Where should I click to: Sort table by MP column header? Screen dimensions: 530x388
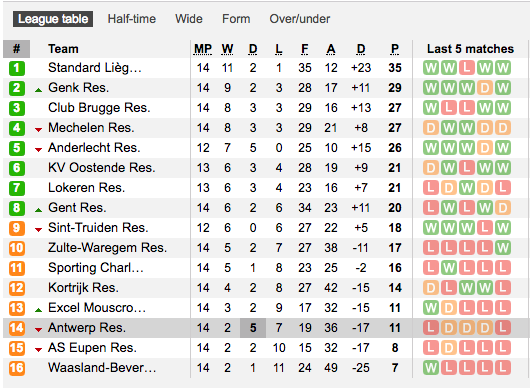click(x=203, y=49)
